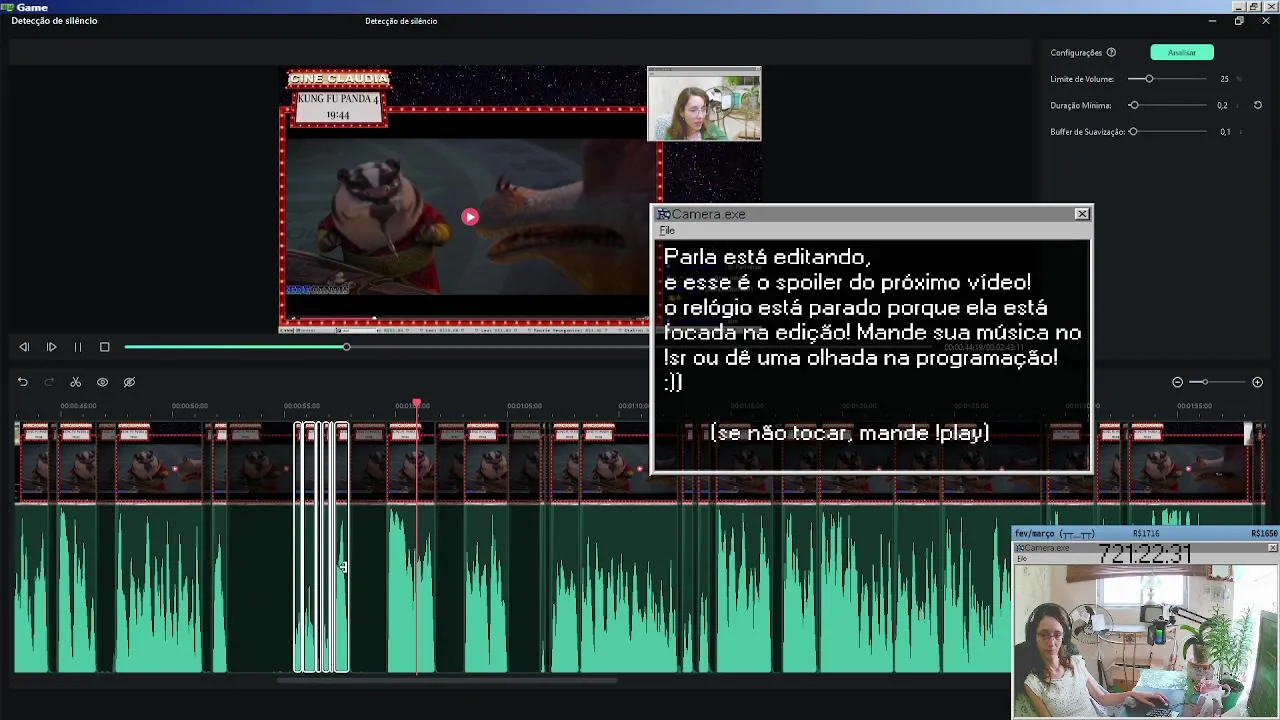Viewport: 1280px width, 720px height.
Task: Click the Detecção de silêncio centered title
Action: 401,21
